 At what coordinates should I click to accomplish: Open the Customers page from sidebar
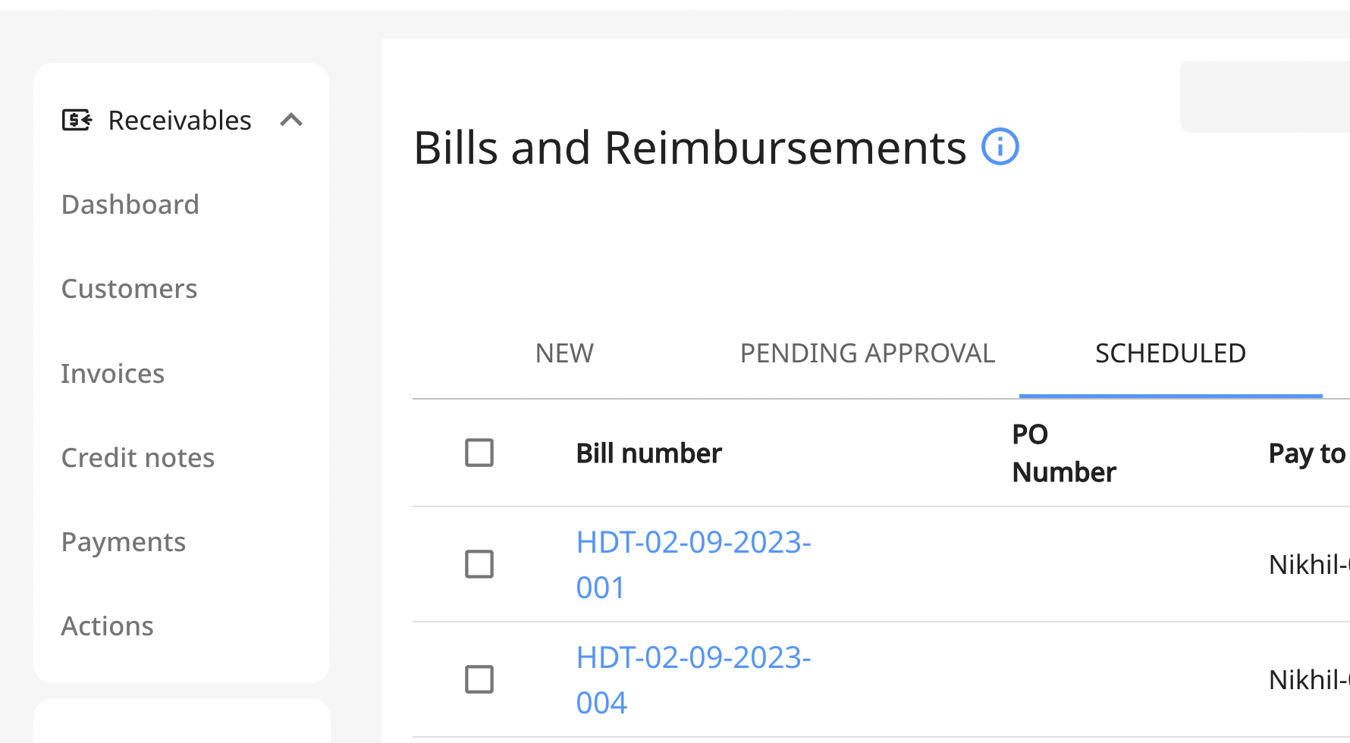point(129,288)
